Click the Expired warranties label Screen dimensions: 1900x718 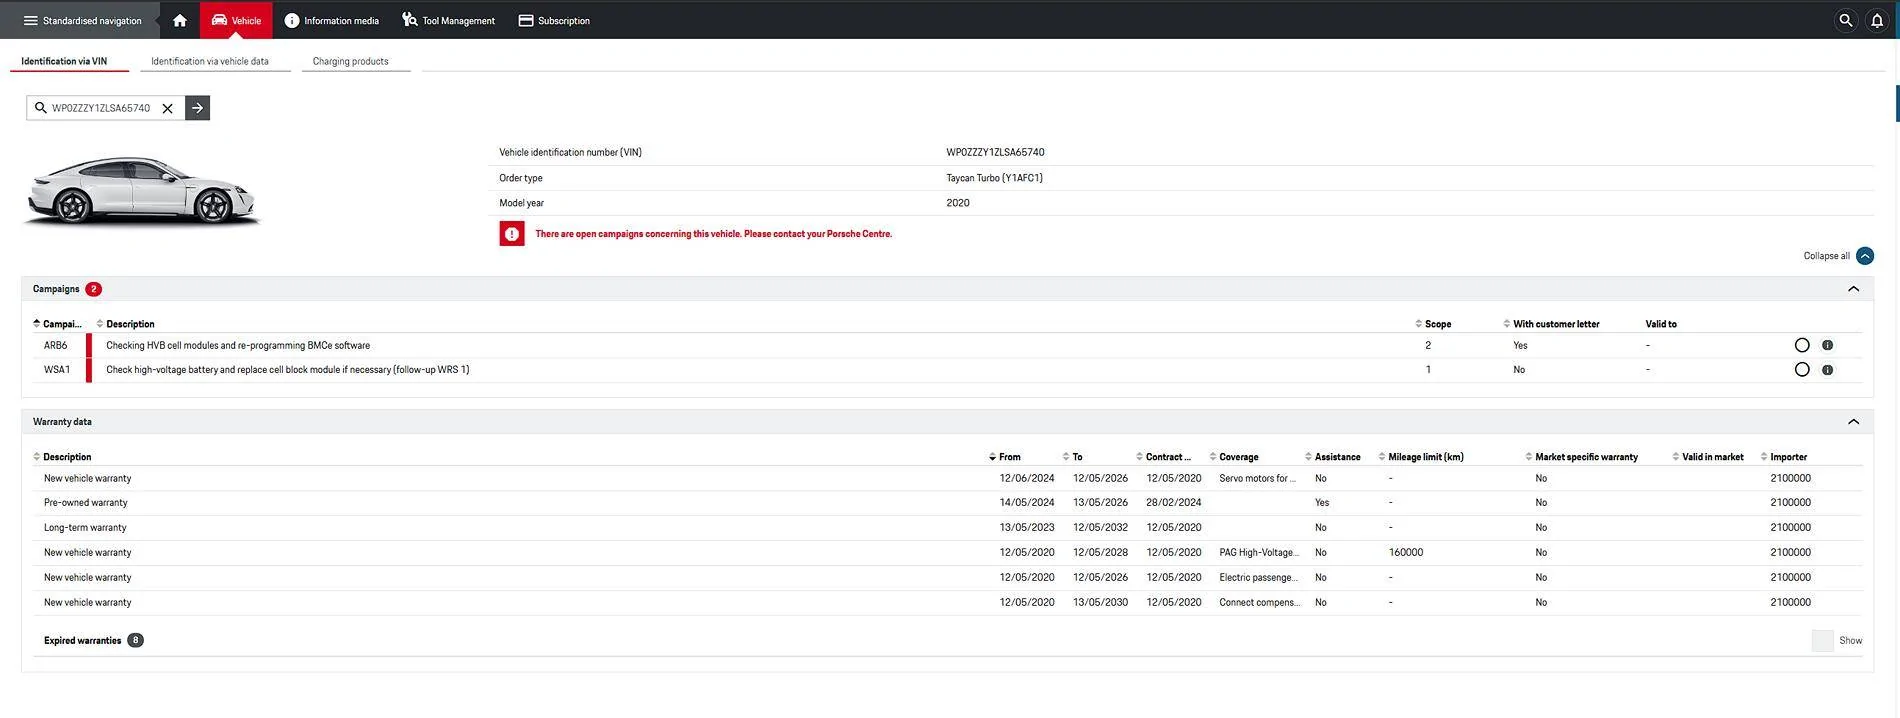click(82, 640)
